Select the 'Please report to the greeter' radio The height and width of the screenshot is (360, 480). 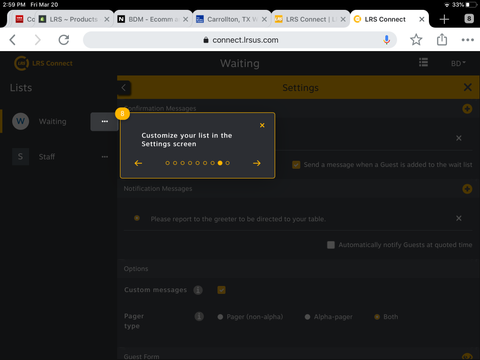click(x=137, y=218)
